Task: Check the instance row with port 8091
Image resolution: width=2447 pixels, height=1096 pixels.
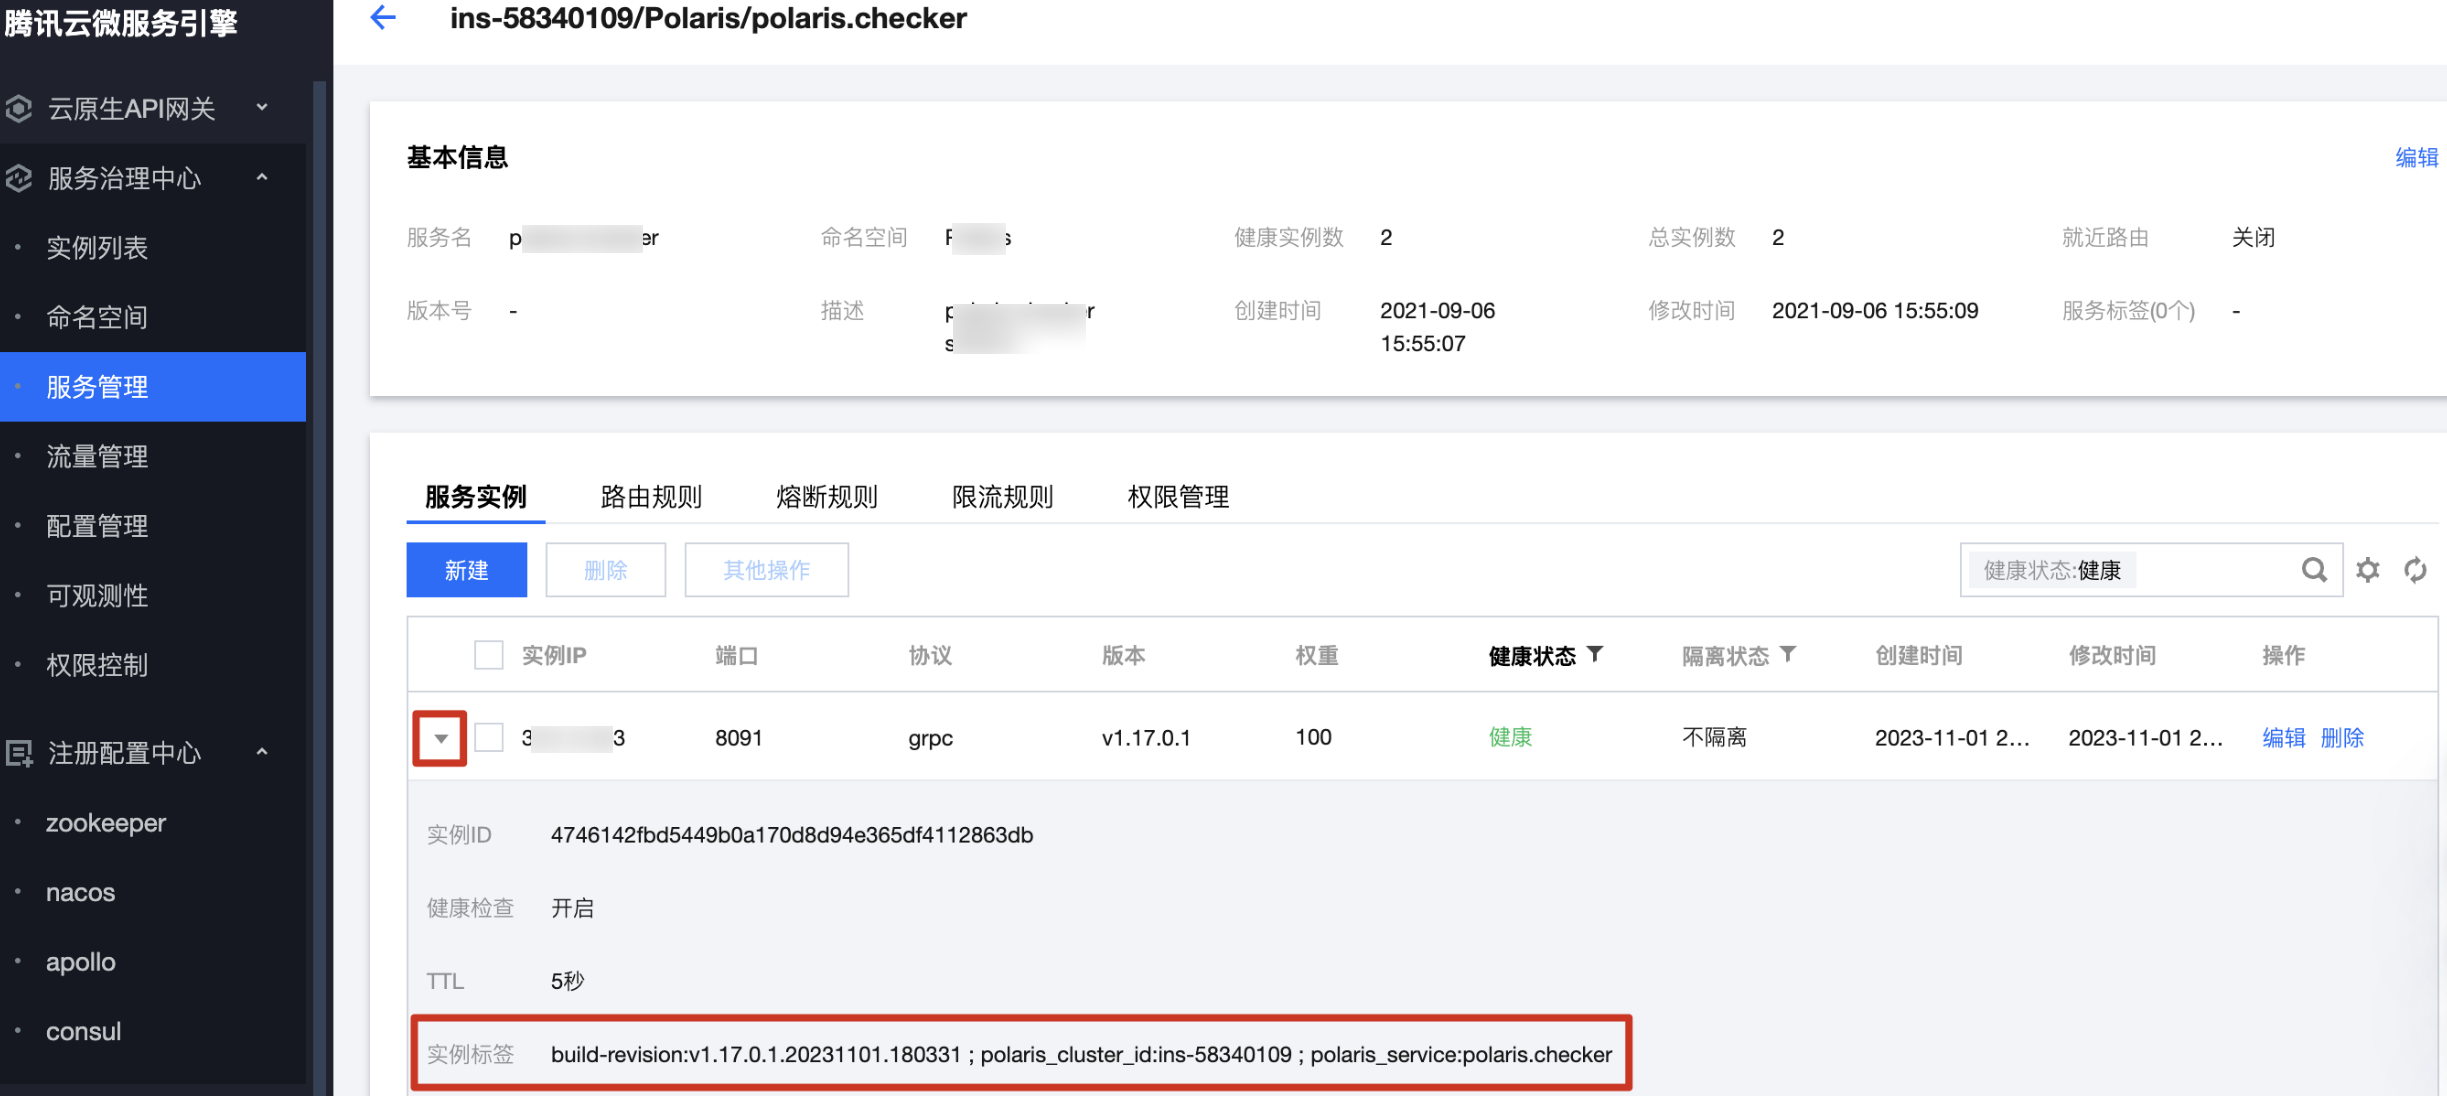Action: (x=488, y=738)
